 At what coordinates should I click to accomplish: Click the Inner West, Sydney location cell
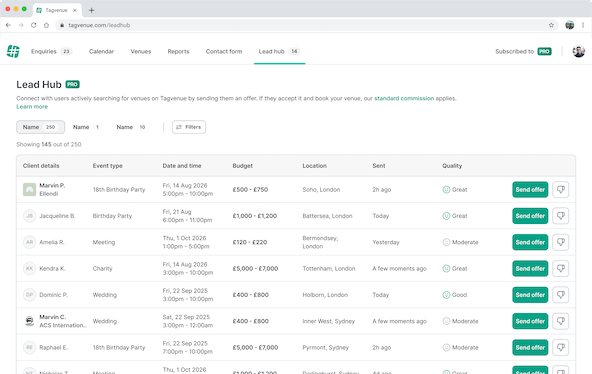point(328,321)
